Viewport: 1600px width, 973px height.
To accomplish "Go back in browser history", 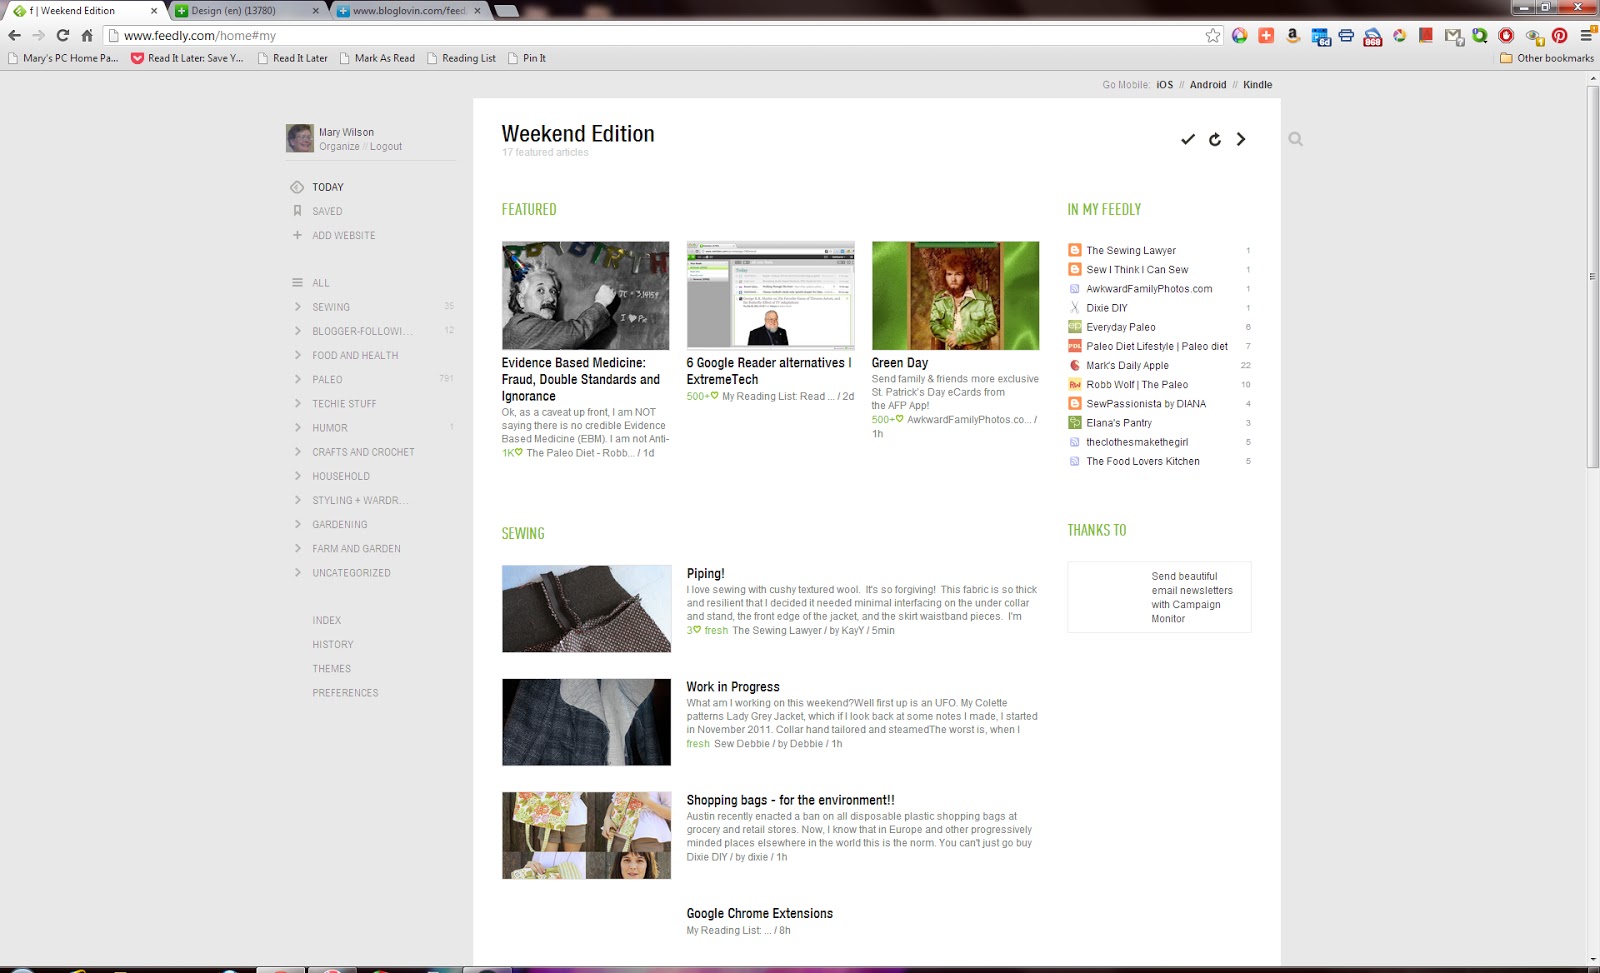I will [14, 35].
